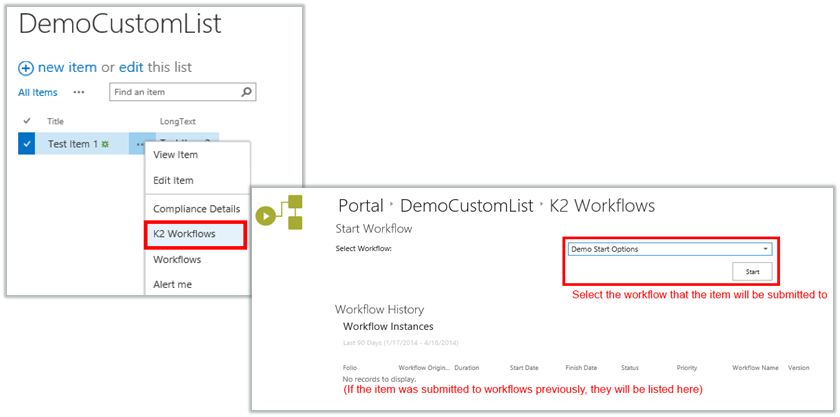Click the Duration column header

coord(467,368)
